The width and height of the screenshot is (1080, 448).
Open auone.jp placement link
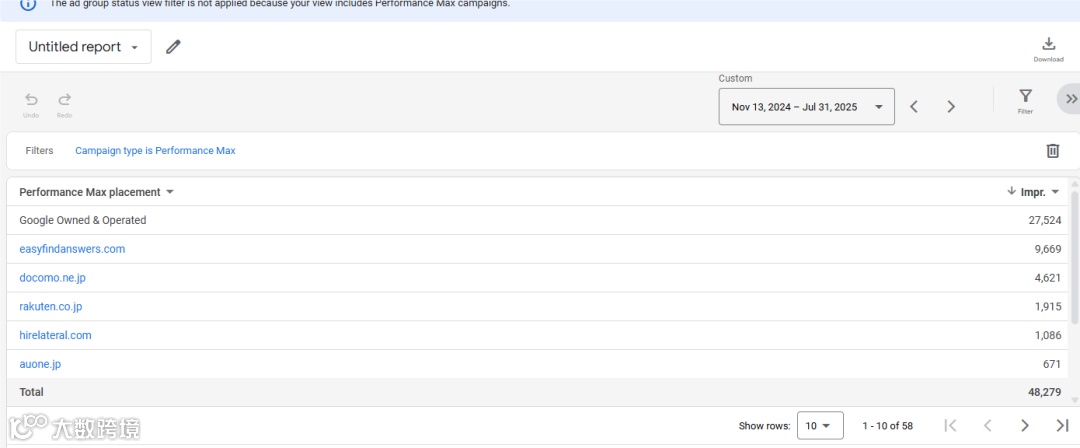coord(40,364)
